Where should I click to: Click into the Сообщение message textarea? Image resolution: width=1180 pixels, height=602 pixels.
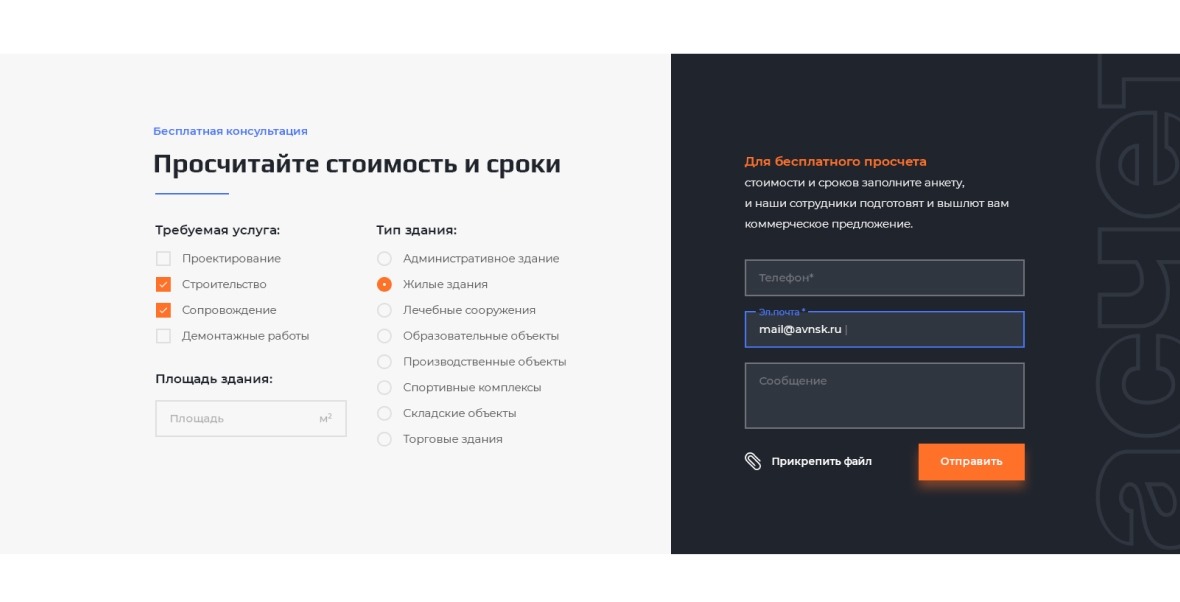[884, 396]
